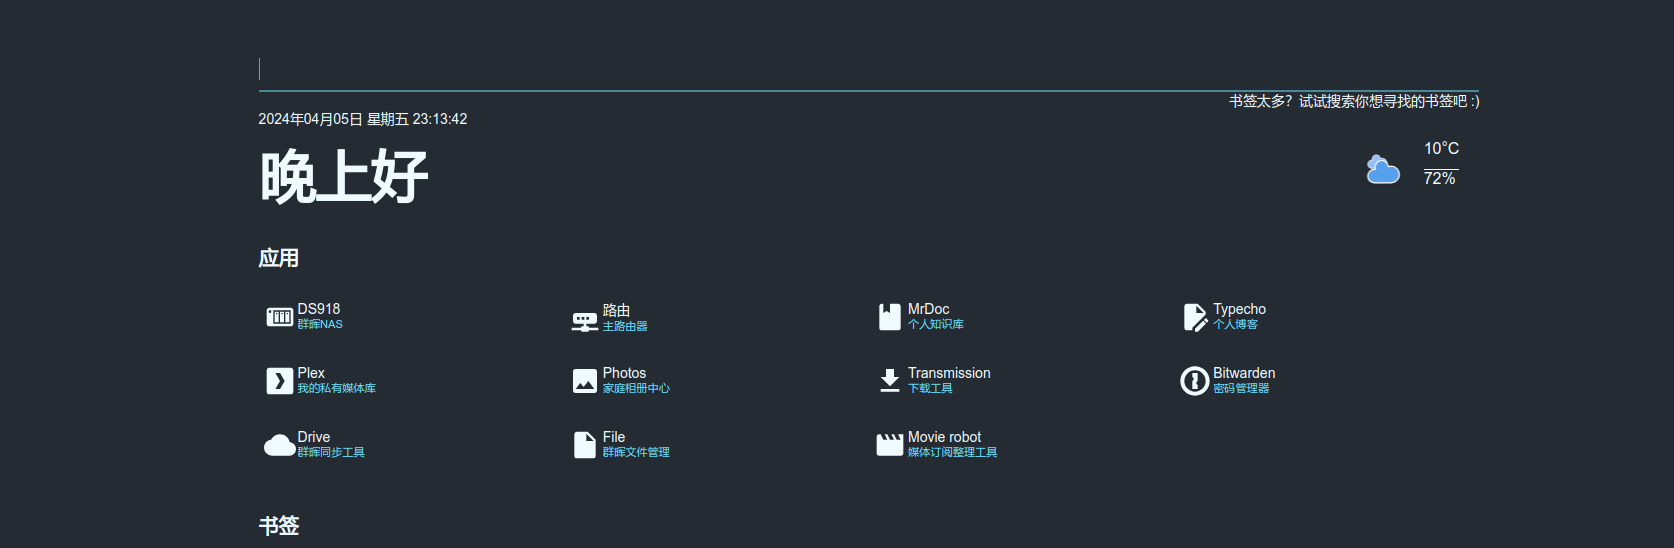Open the Bitwarden link
Viewport: 1674px width, 548px height.
[1245, 373]
